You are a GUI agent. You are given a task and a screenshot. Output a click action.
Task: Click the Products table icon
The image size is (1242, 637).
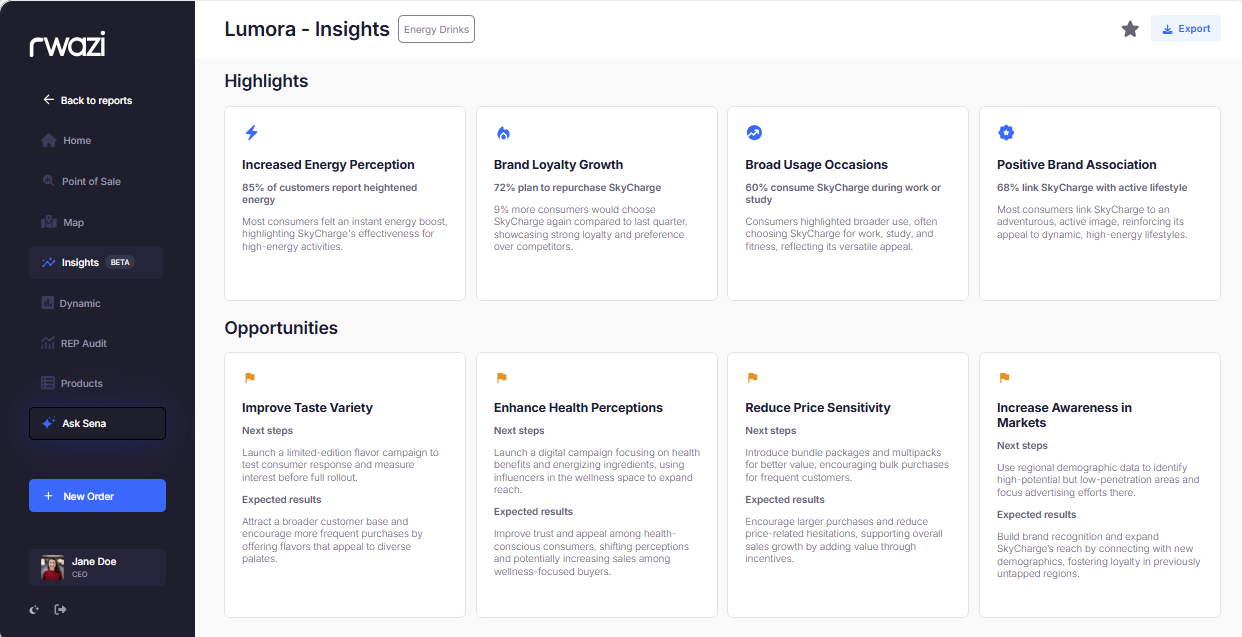[48, 383]
